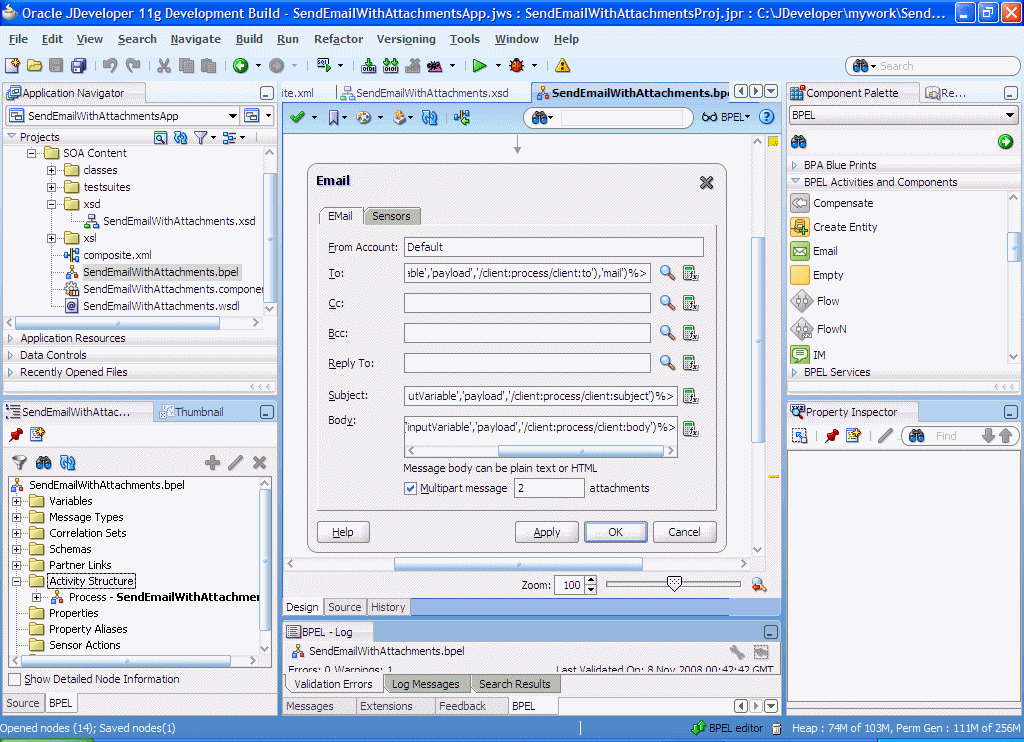Click the filter funnel icon in Structure panel
Screen dimensions: 1024x742
20,462
